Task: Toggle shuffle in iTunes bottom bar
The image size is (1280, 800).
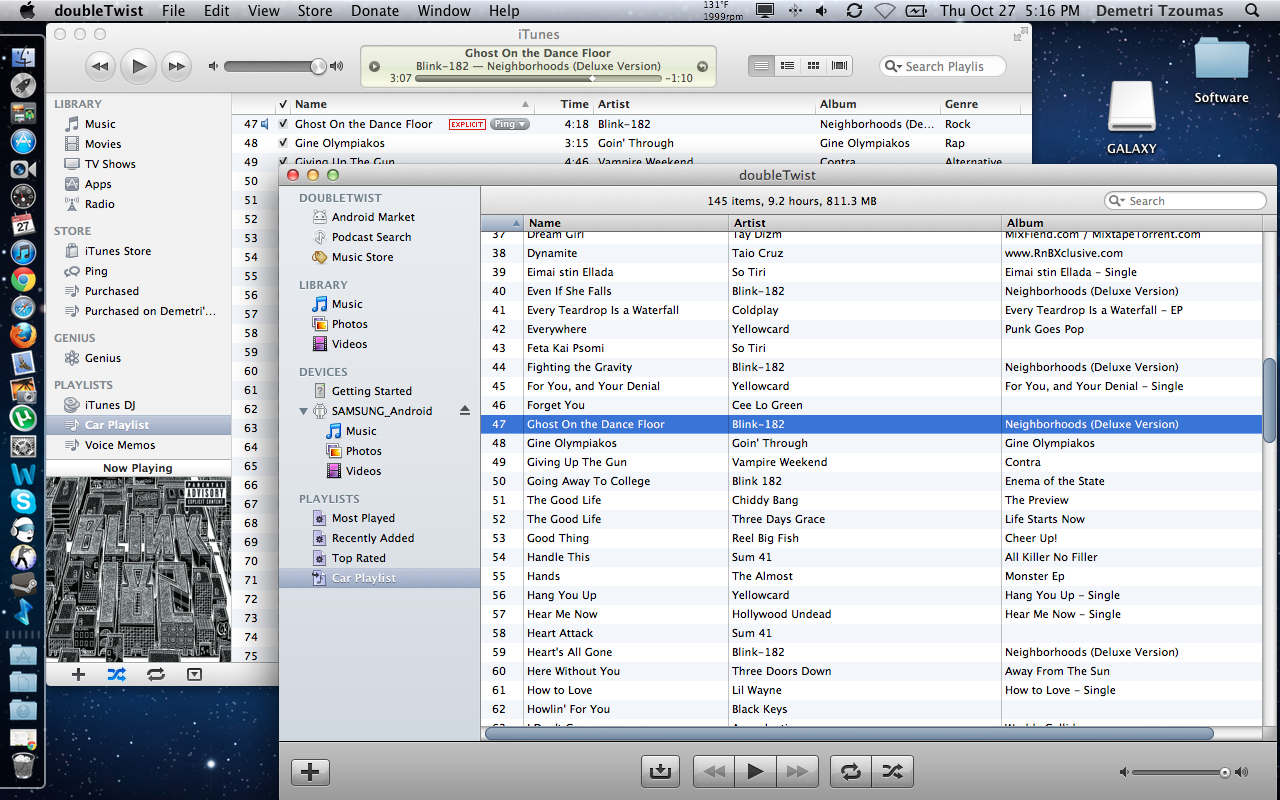Action: pos(117,674)
